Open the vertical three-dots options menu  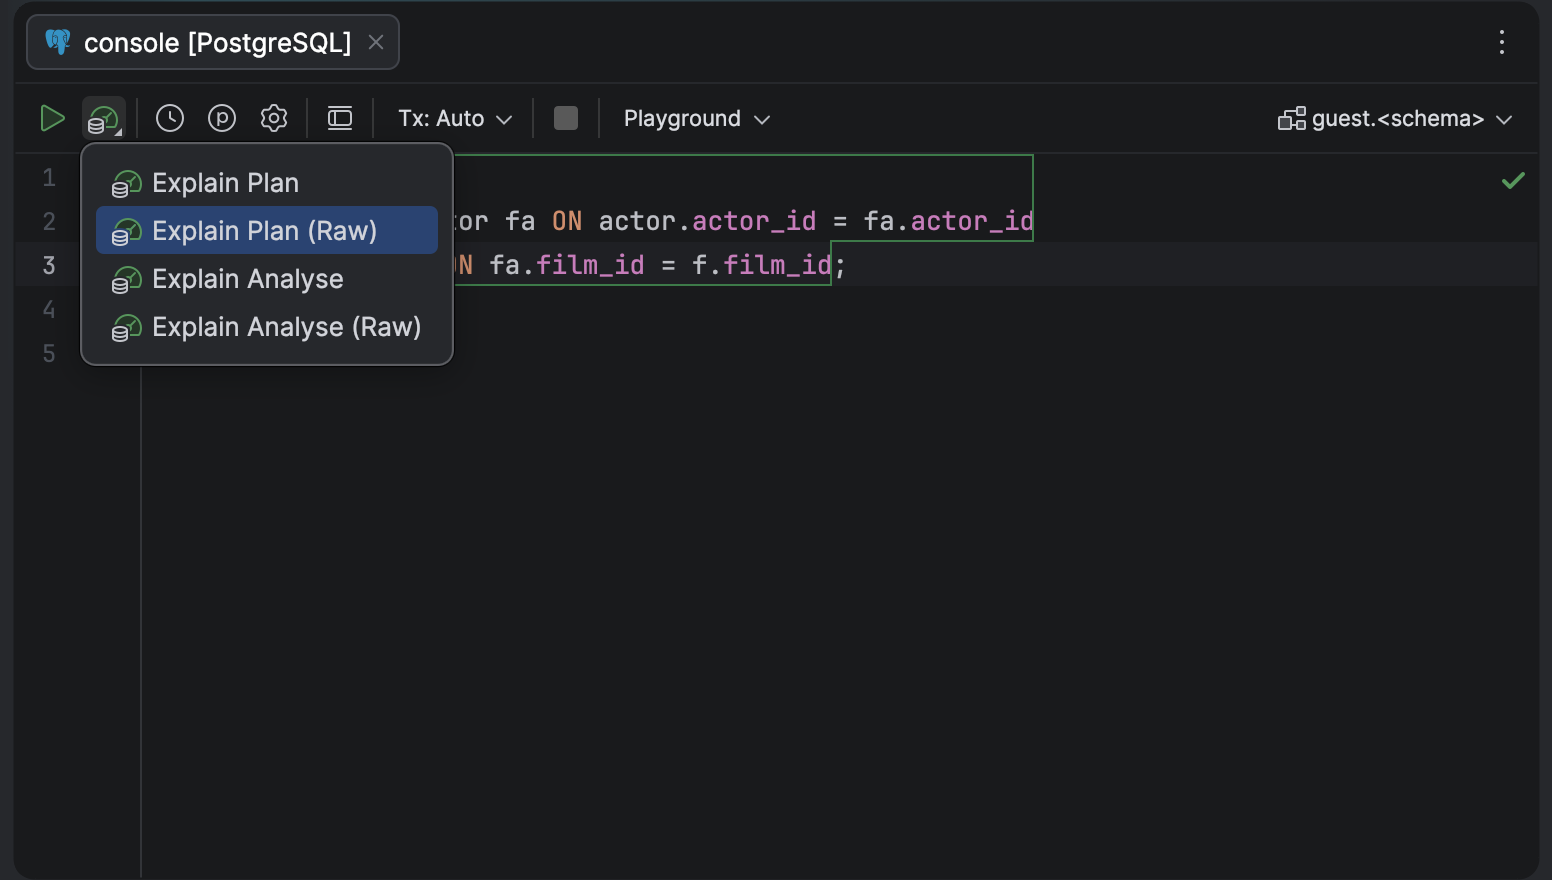[1502, 42]
